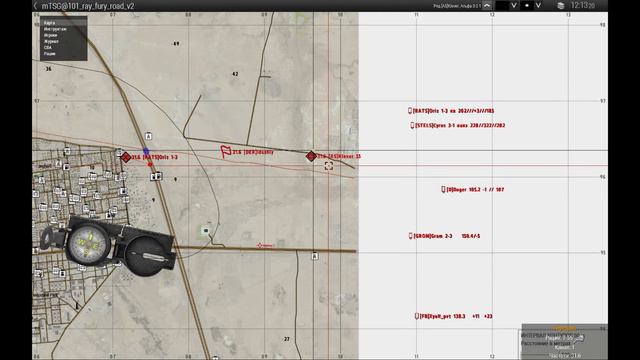The height and width of the screenshot is (360, 640).
Task: Click the building icon south of horizontal road
Action: point(315,256)
